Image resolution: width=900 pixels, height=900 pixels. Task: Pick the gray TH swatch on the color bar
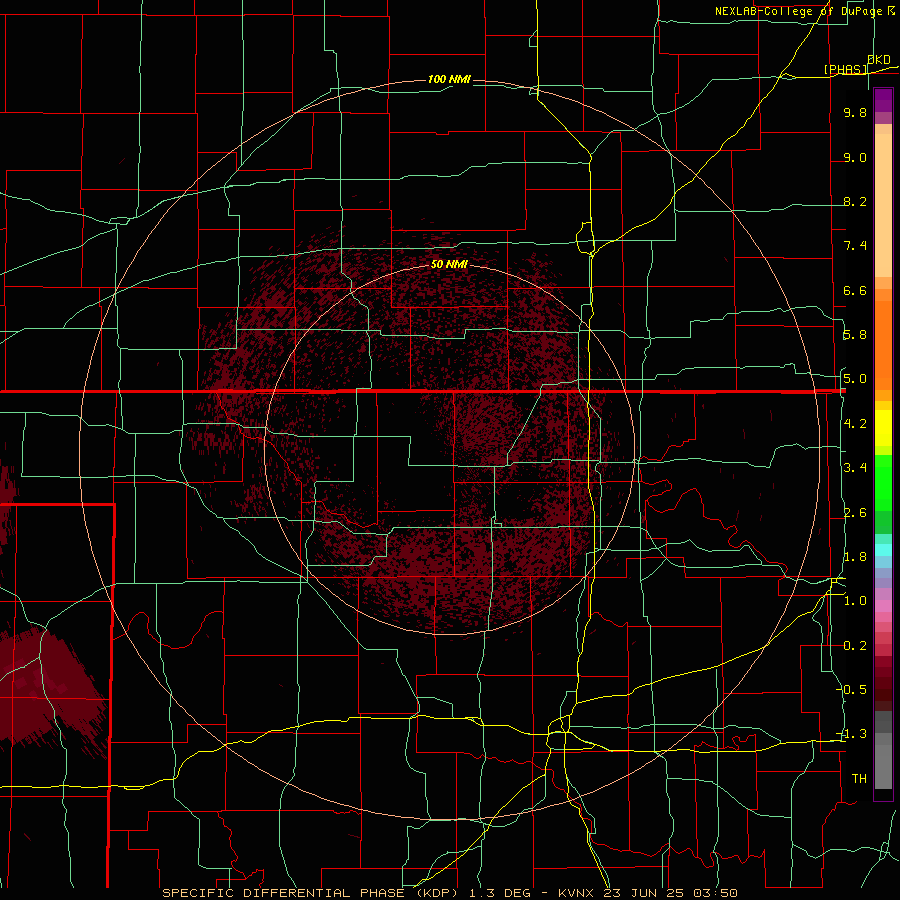883,766
